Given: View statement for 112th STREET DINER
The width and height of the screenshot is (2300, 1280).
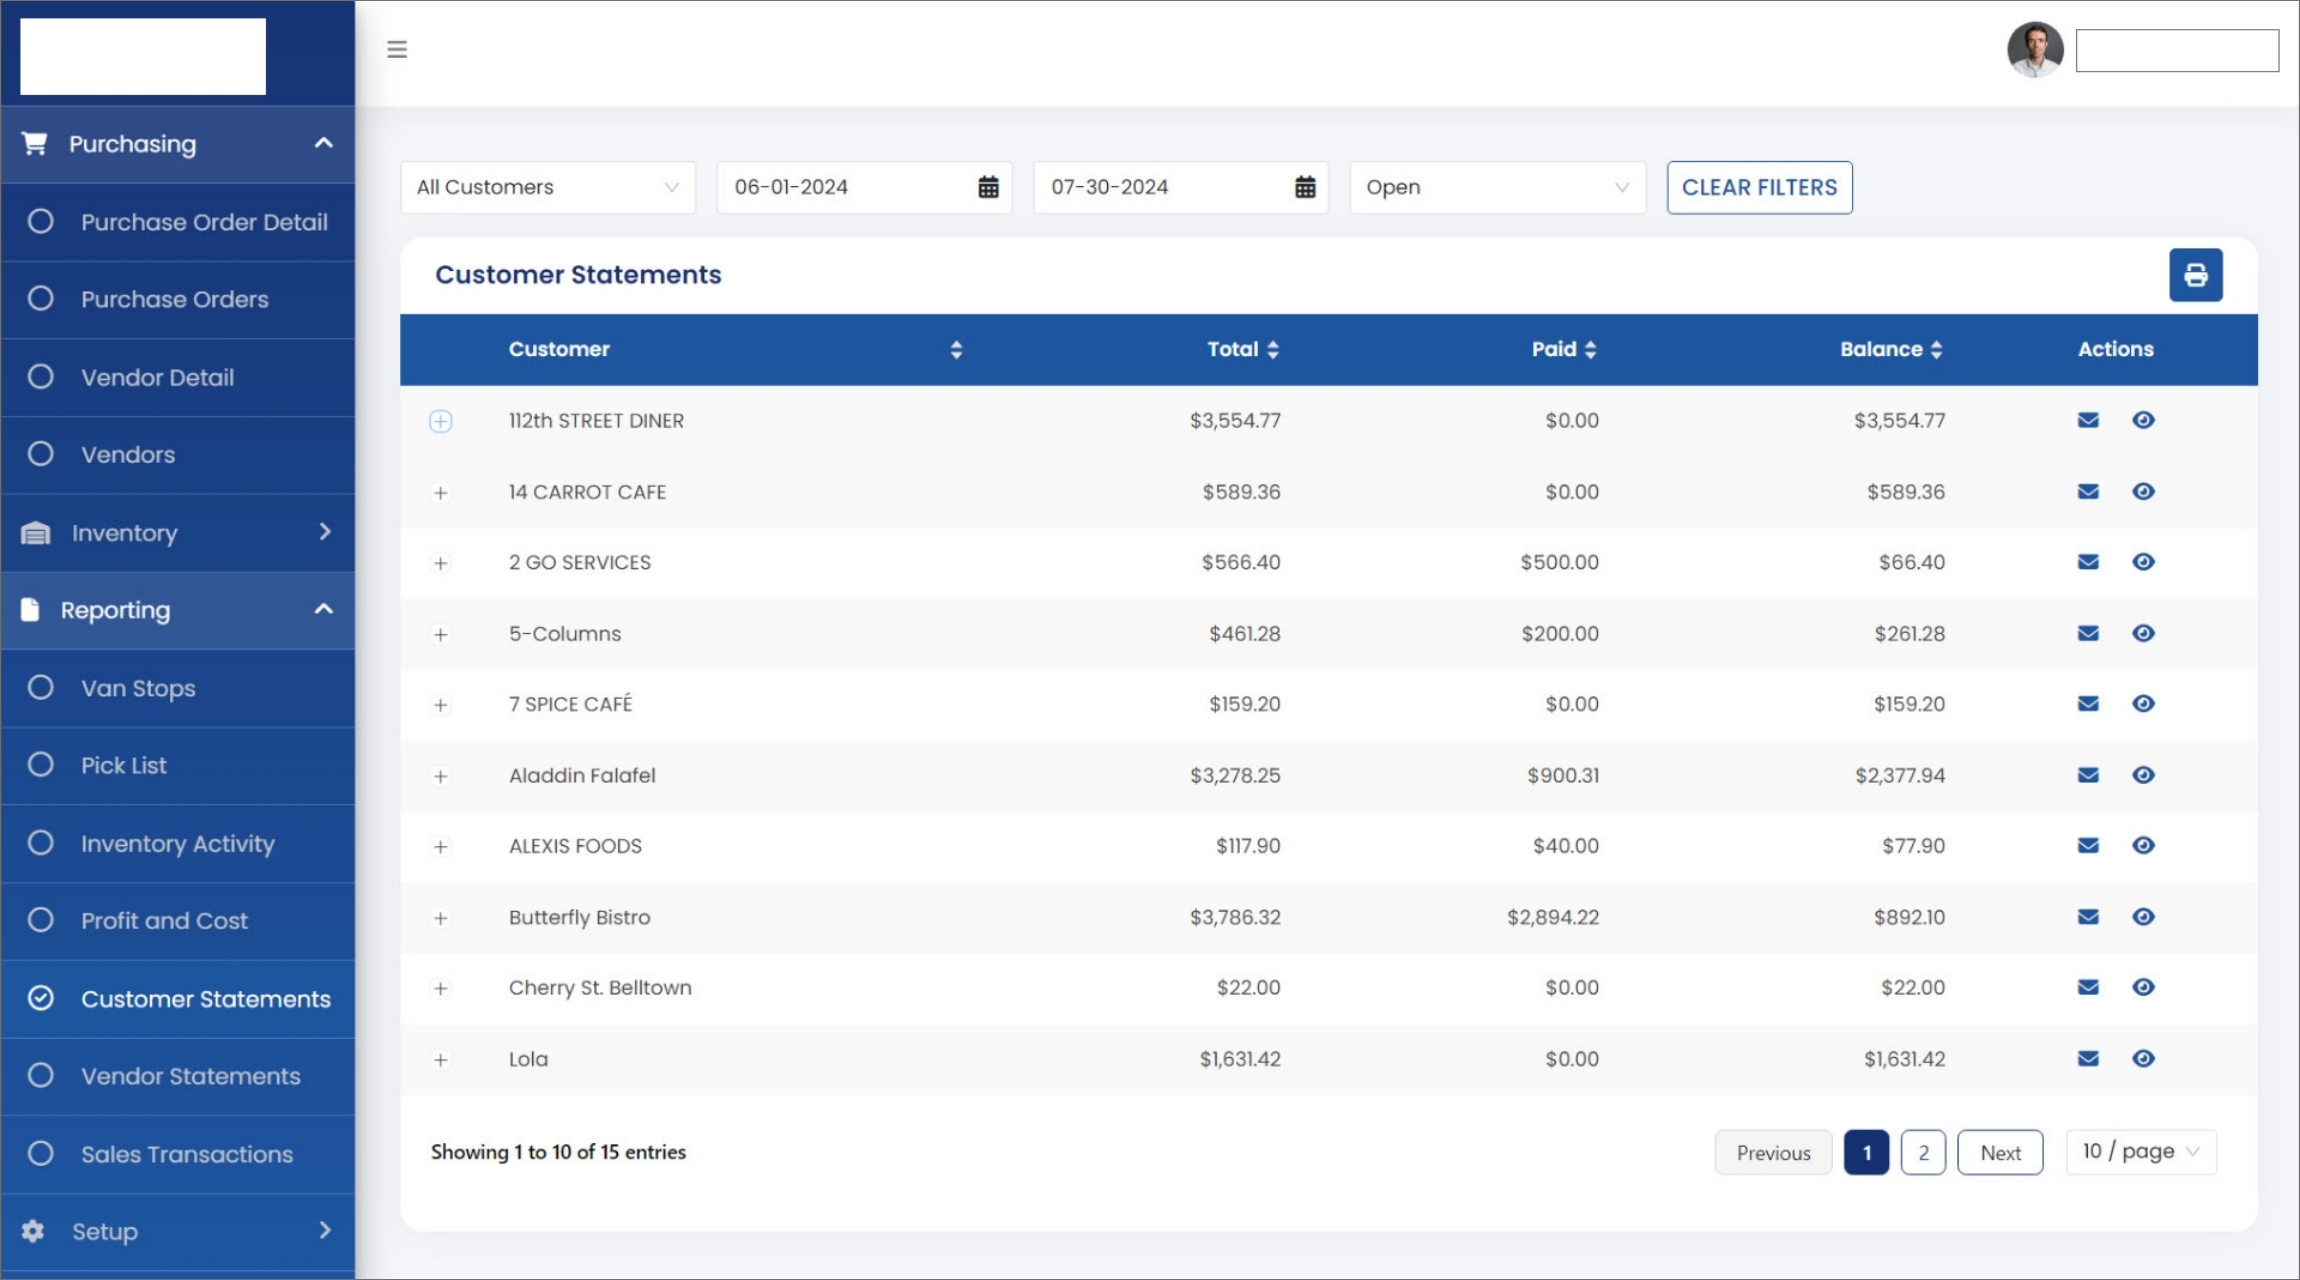Looking at the screenshot, I should tap(2143, 420).
